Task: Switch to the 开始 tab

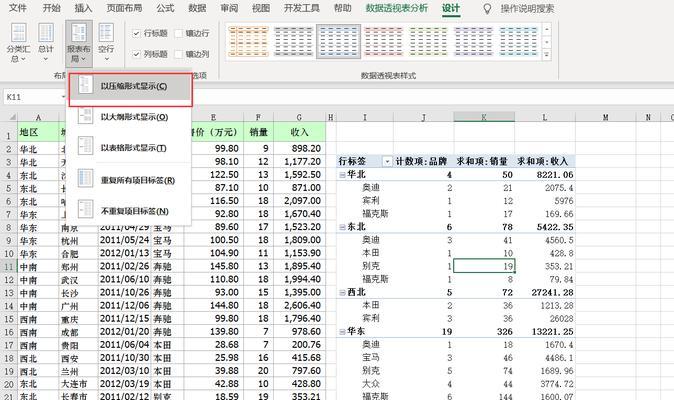Action: (52, 8)
